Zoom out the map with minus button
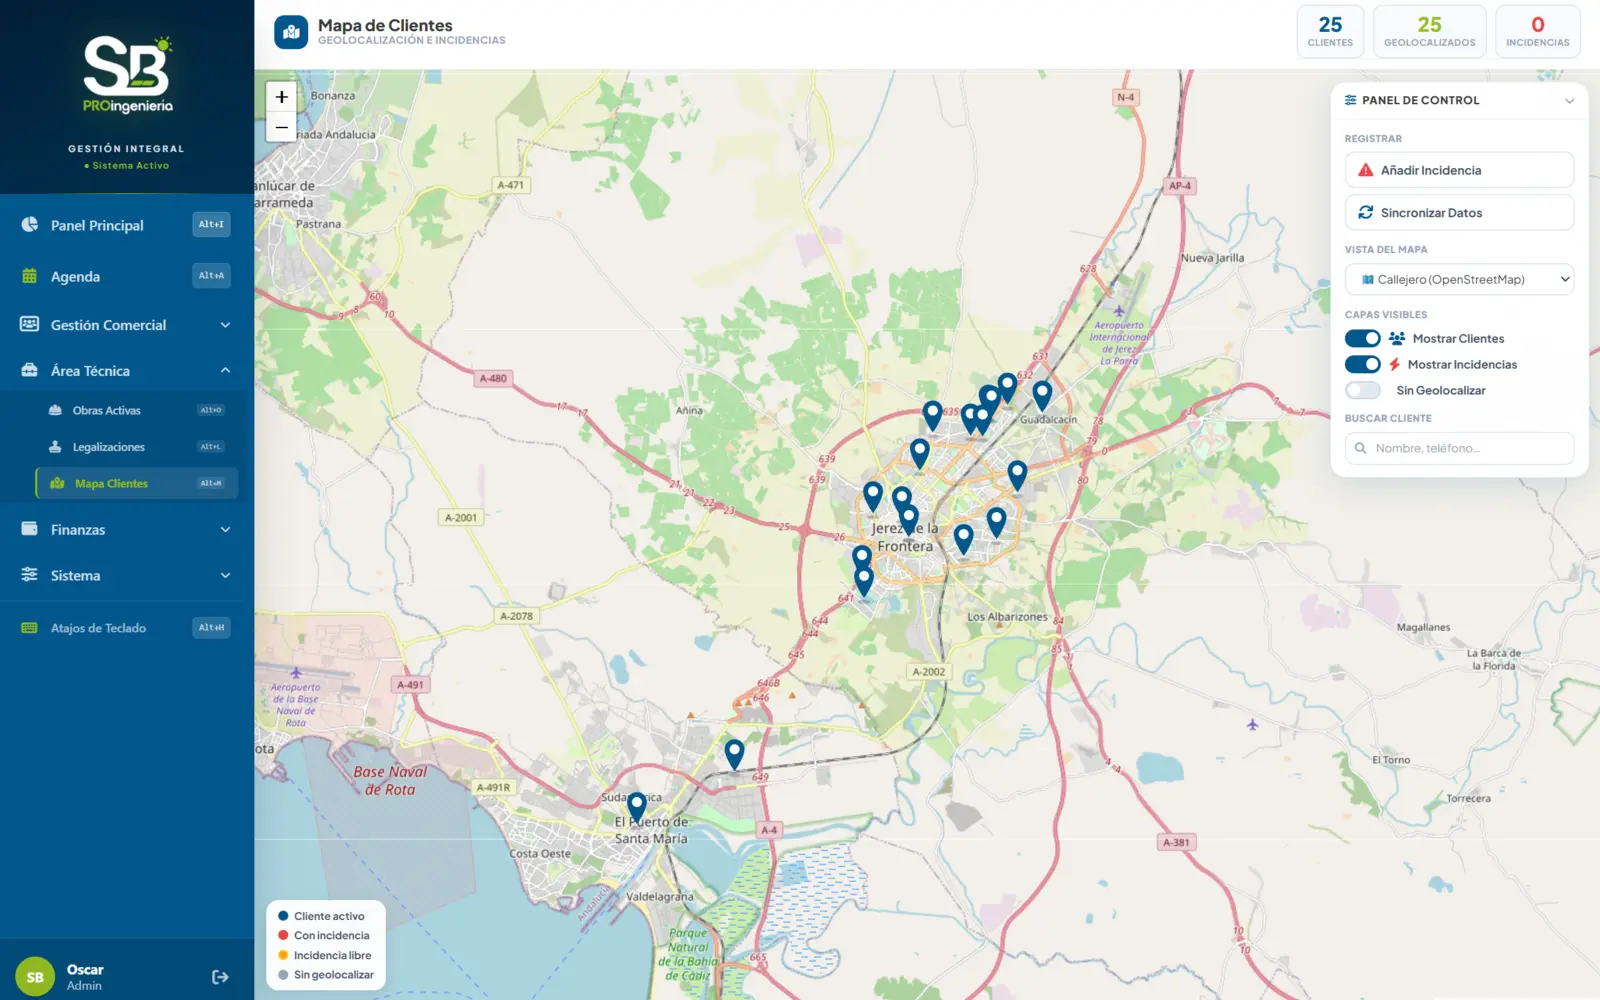Screen dimensions: 1600x1000 [x=281, y=127]
